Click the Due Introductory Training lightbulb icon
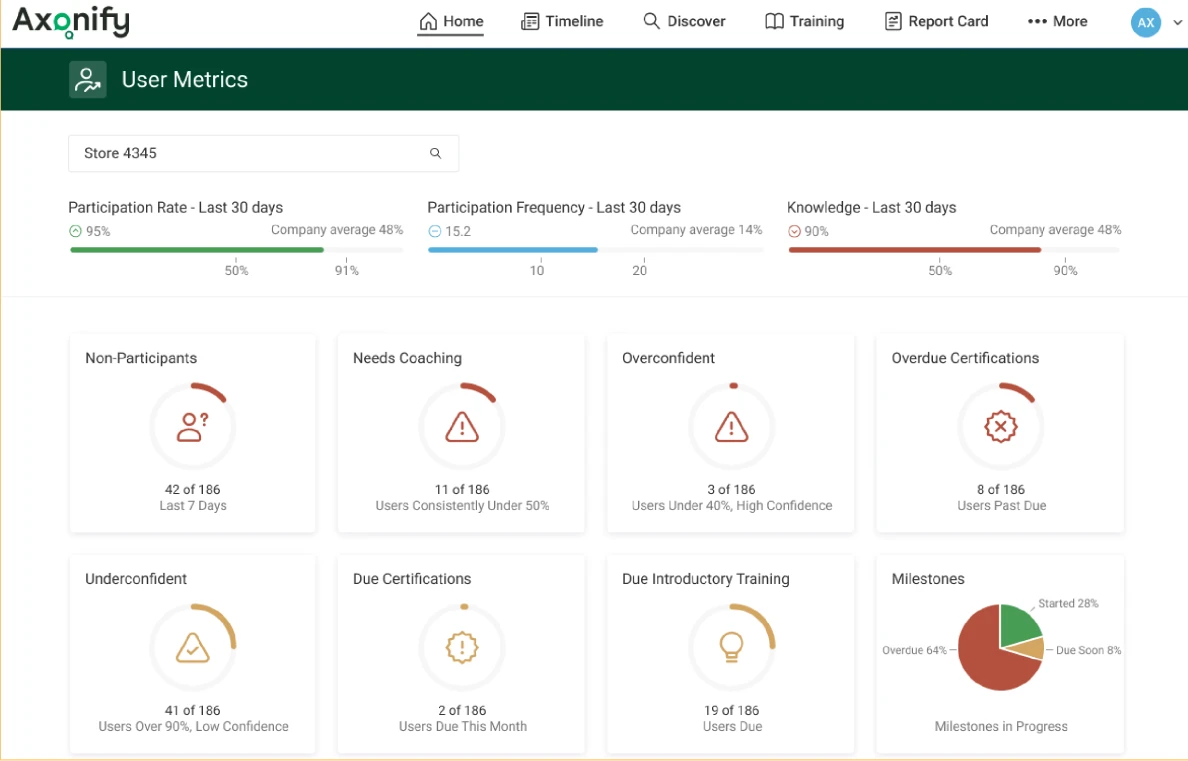The image size is (1188, 761). coord(731,647)
